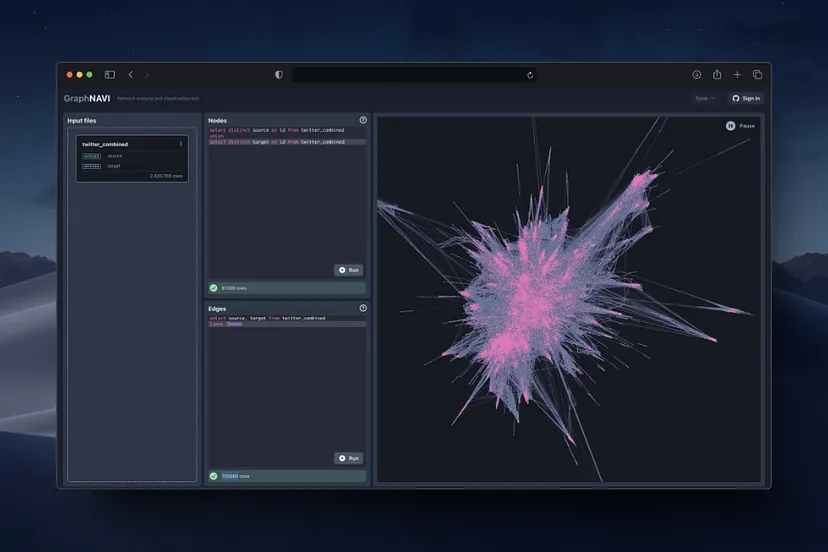Open the Nodes panel help icon
This screenshot has height=552, width=828.
(363, 120)
